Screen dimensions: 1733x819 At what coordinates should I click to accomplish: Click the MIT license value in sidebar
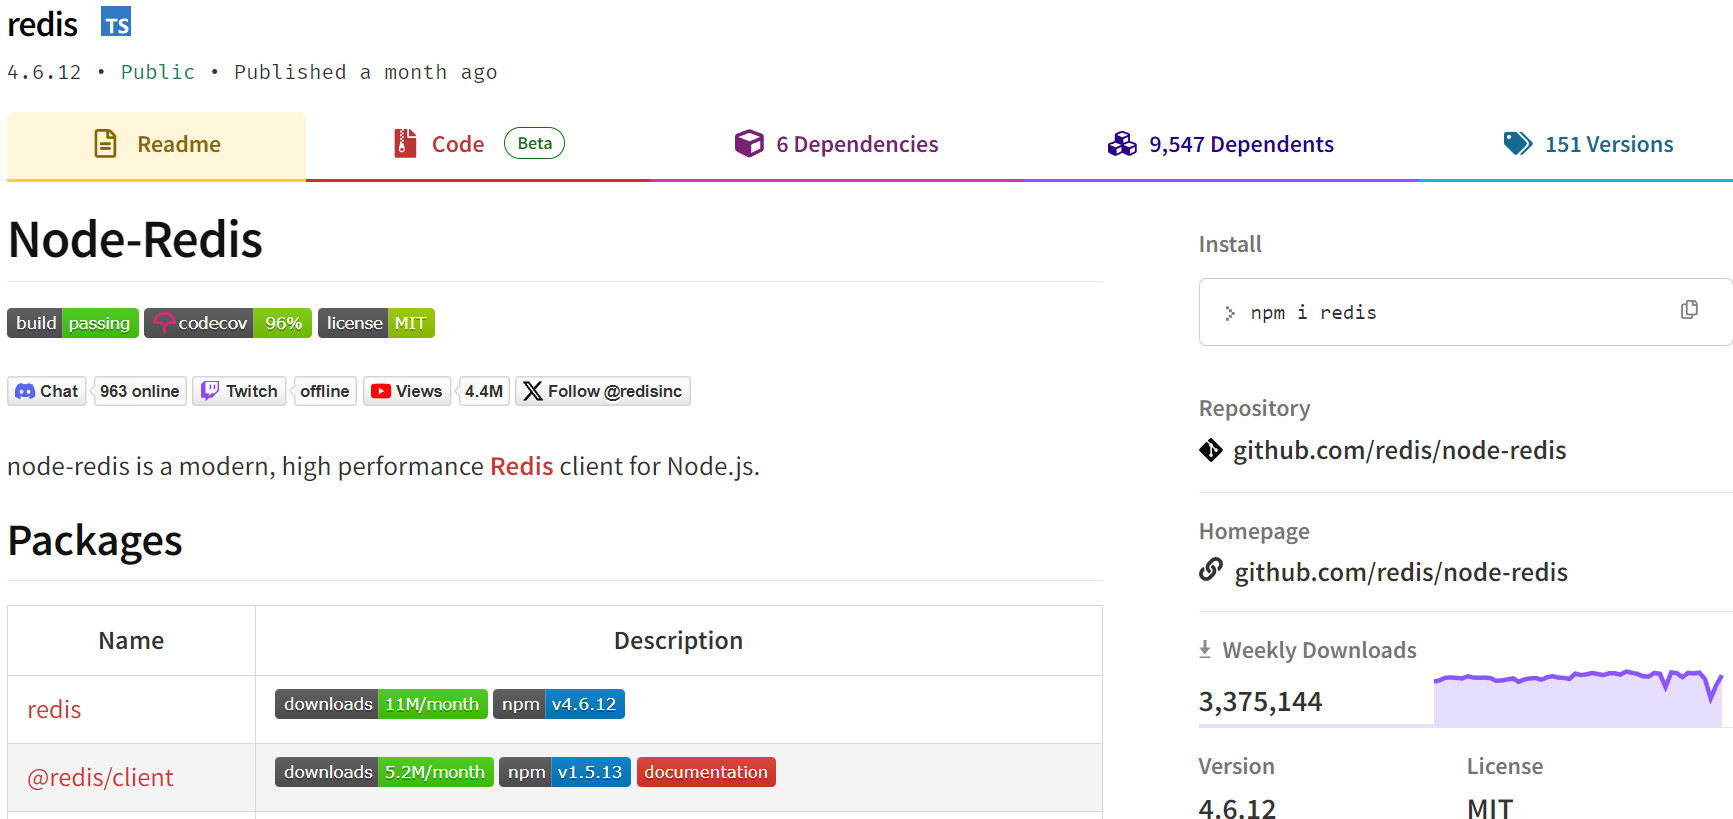[1490, 808]
